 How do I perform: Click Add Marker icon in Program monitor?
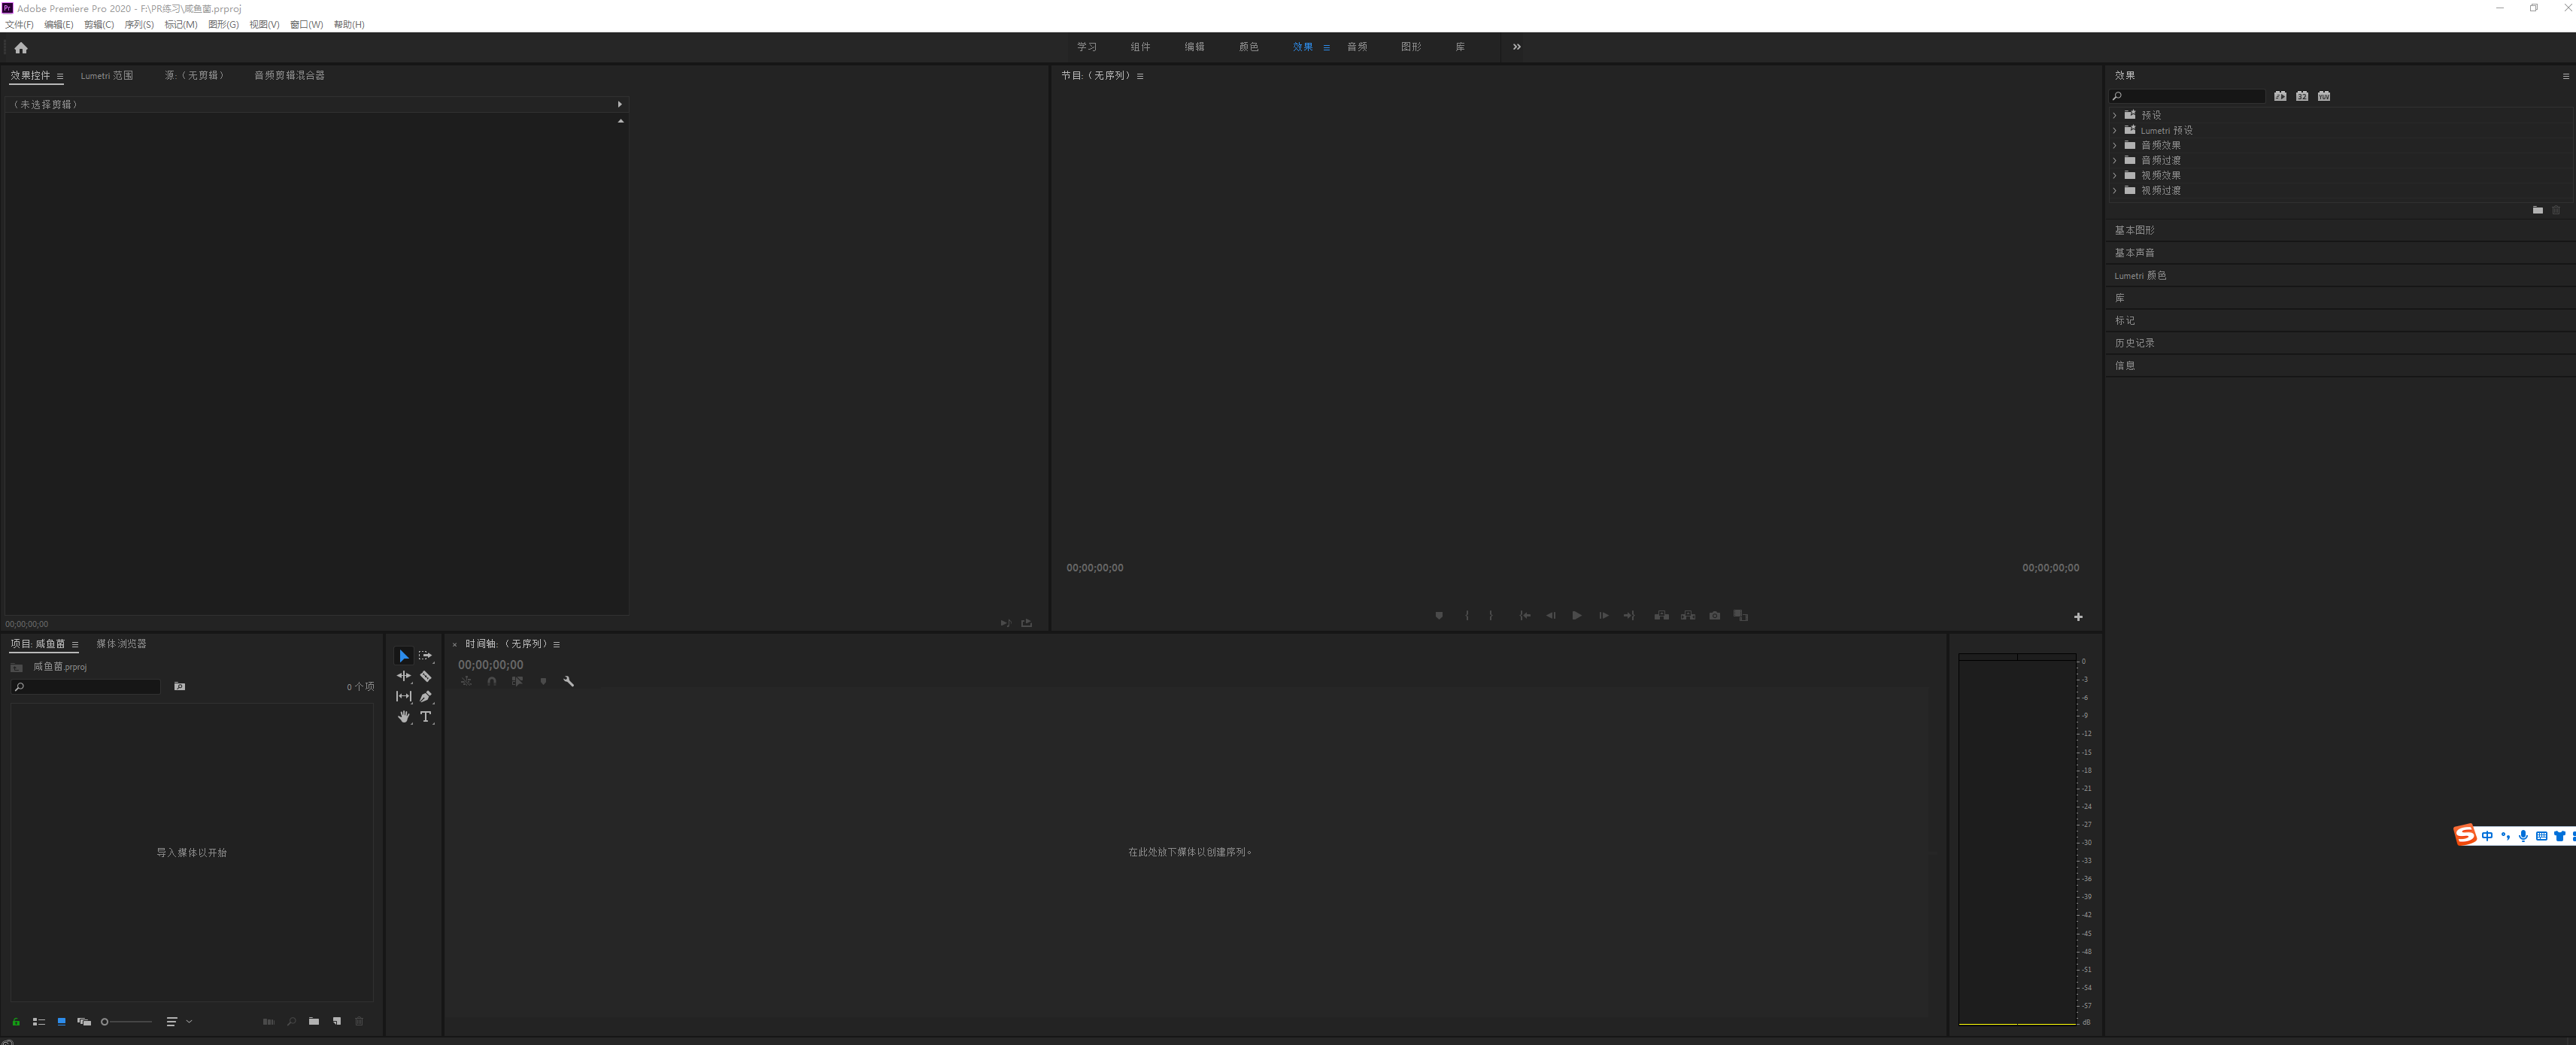tap(1439, 616)
